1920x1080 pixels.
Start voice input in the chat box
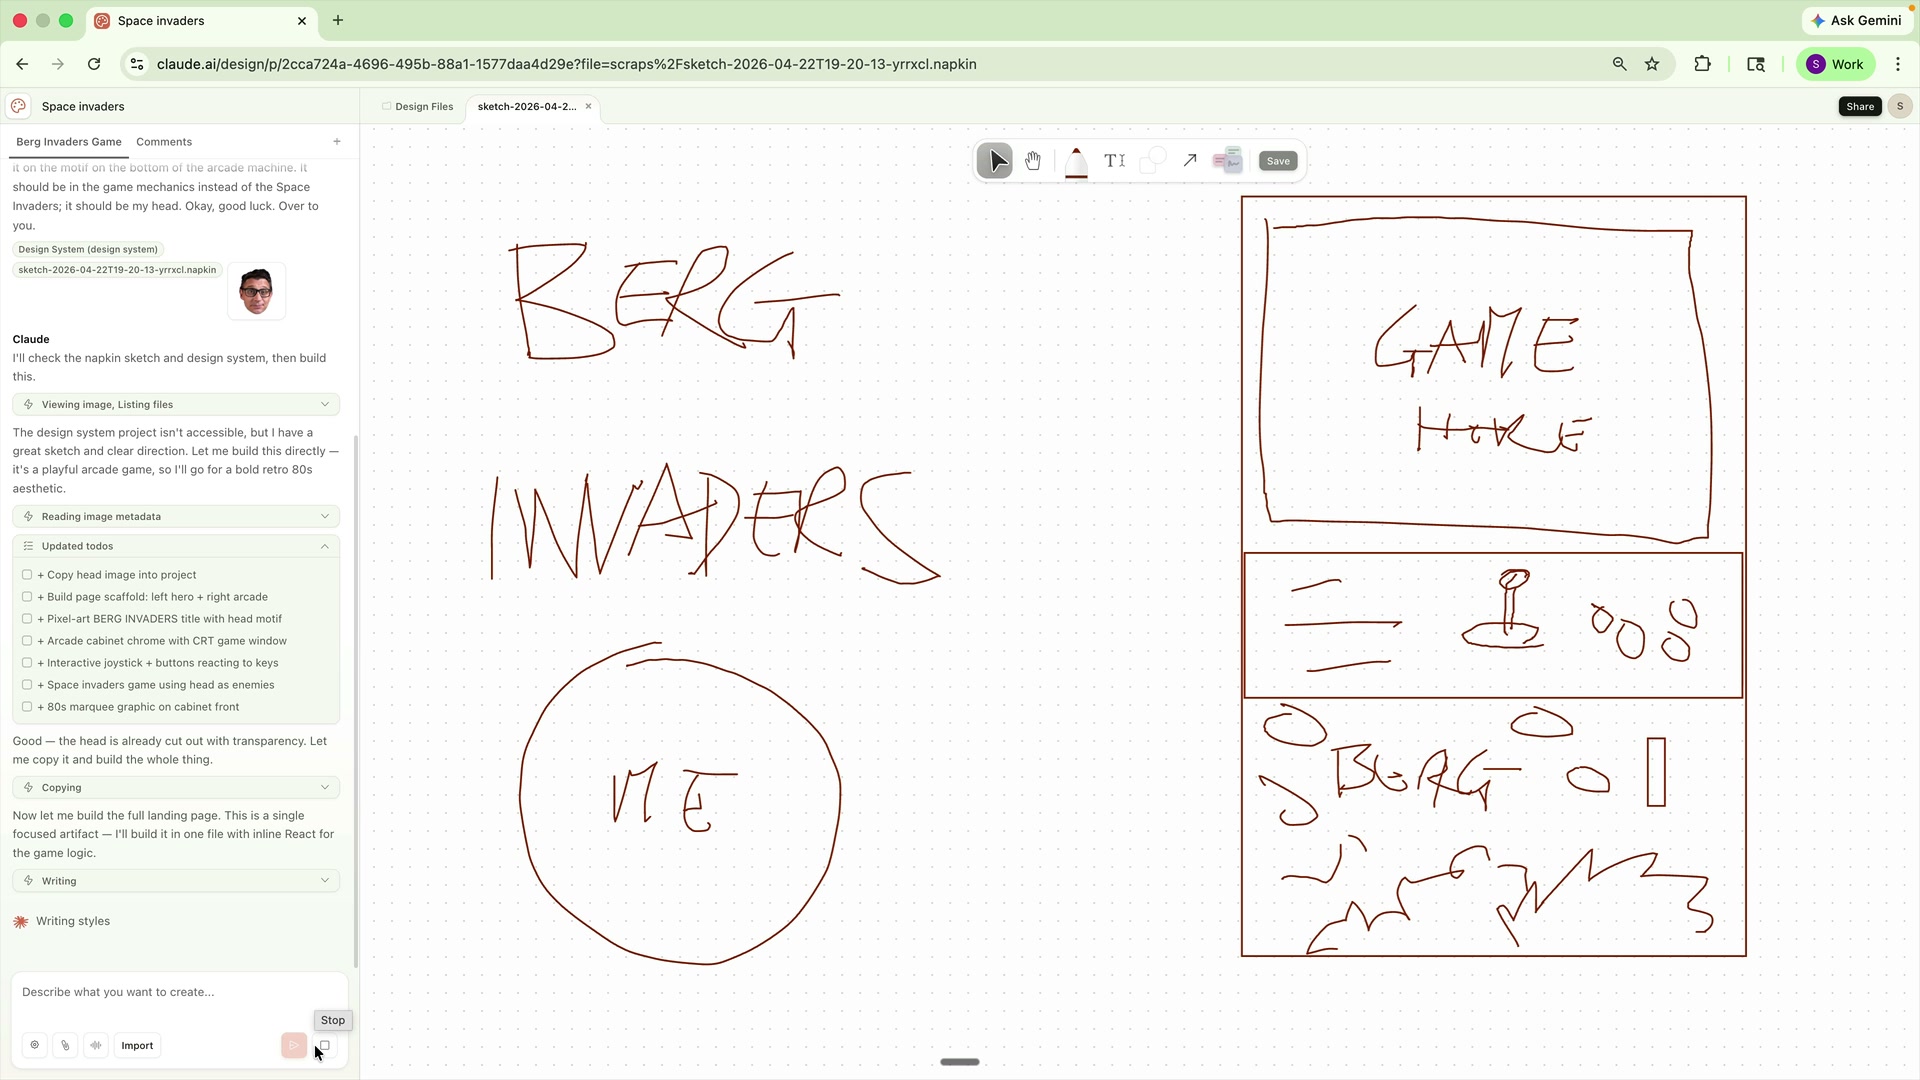96,1045
